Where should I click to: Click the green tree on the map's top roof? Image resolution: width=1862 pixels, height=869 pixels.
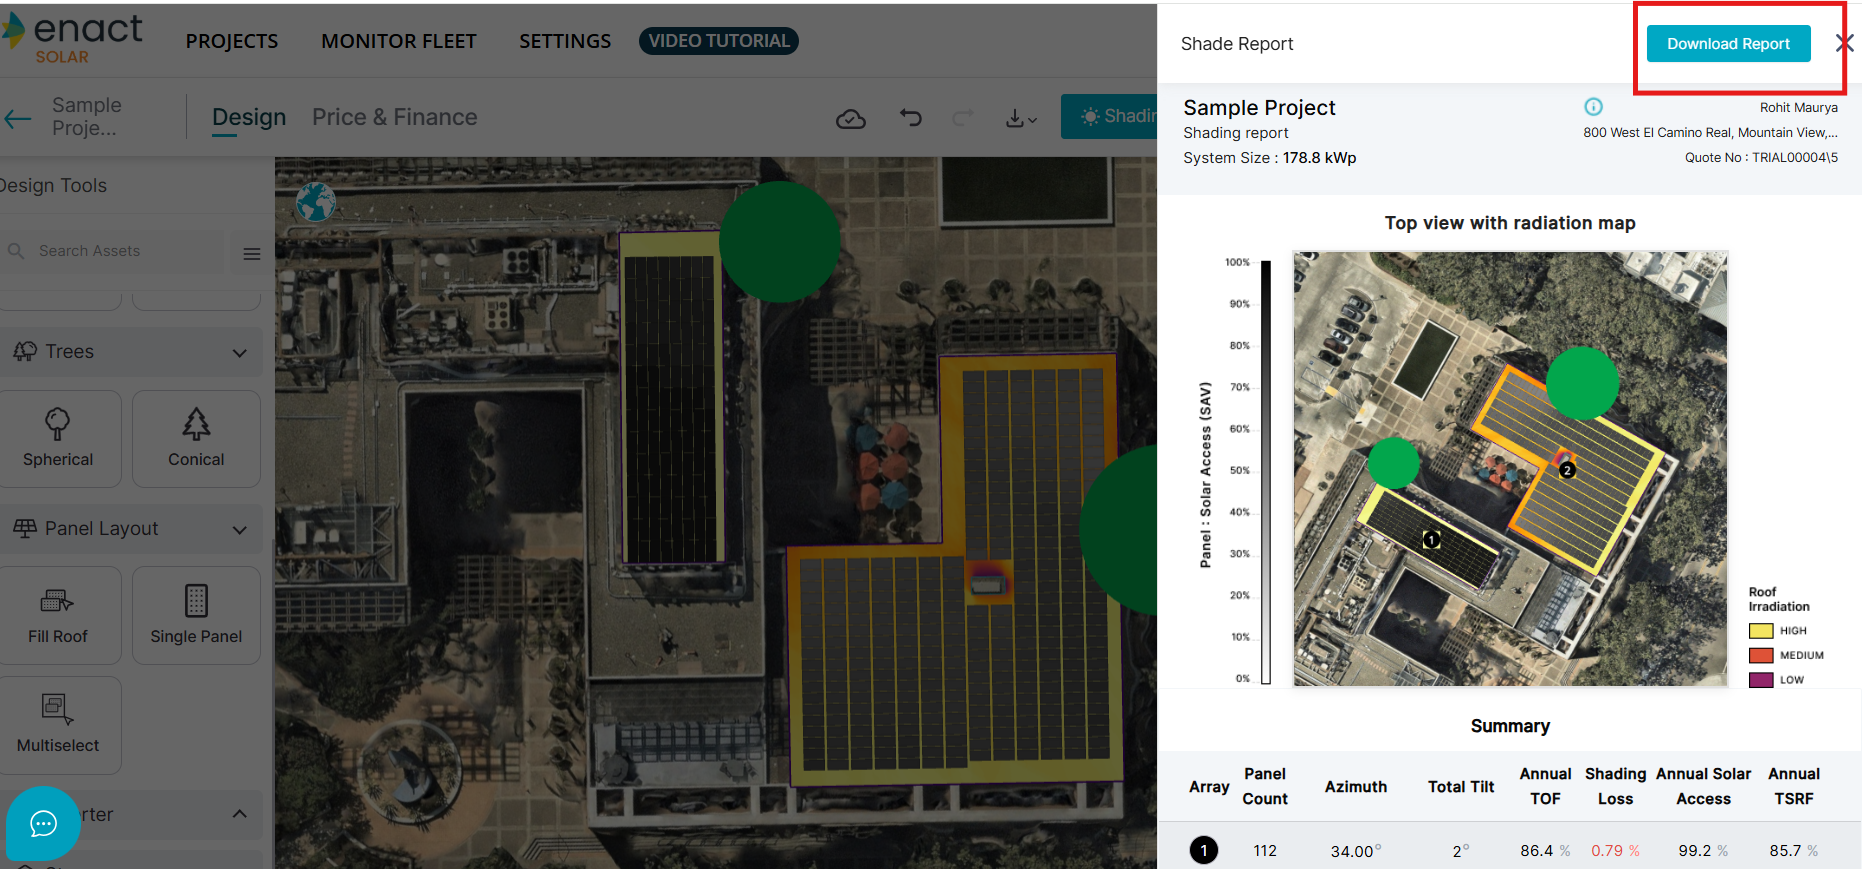[x=779, y=241]
